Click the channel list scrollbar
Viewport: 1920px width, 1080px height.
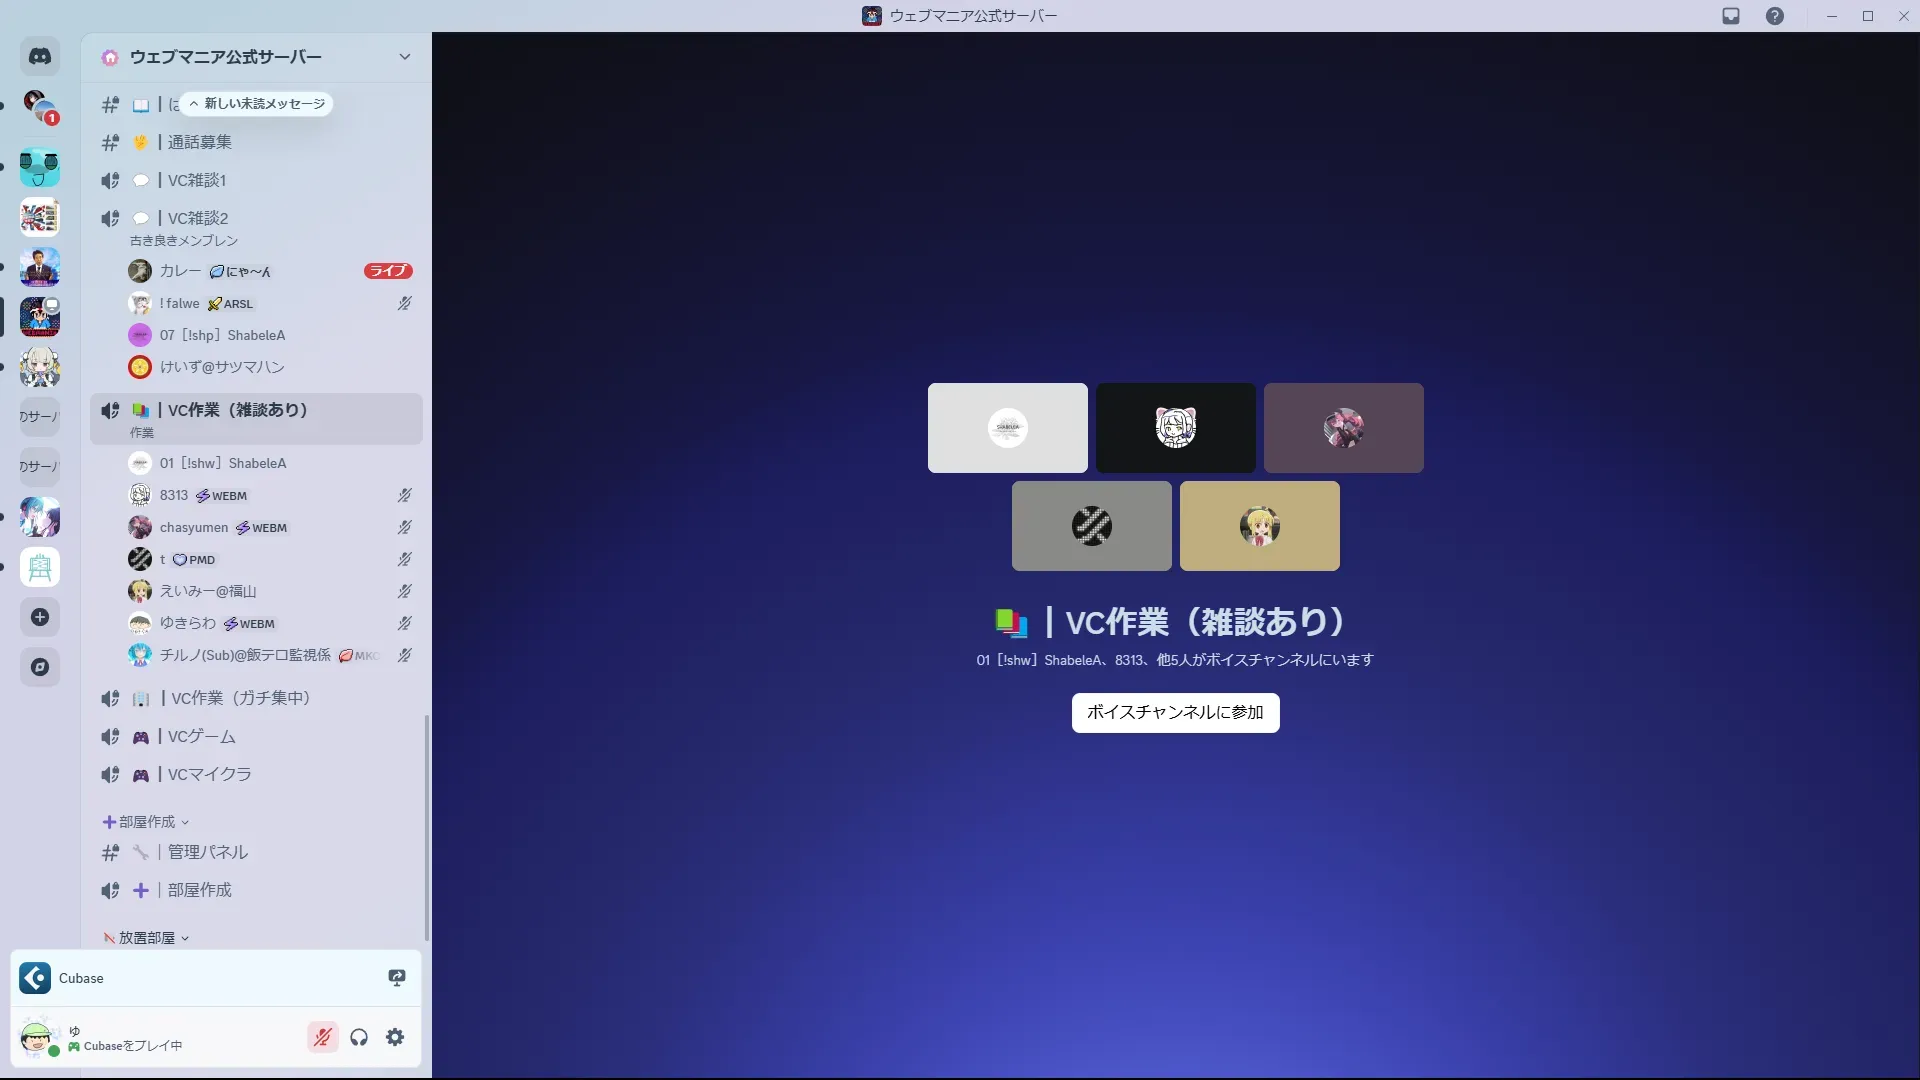[x=427, y=826]
